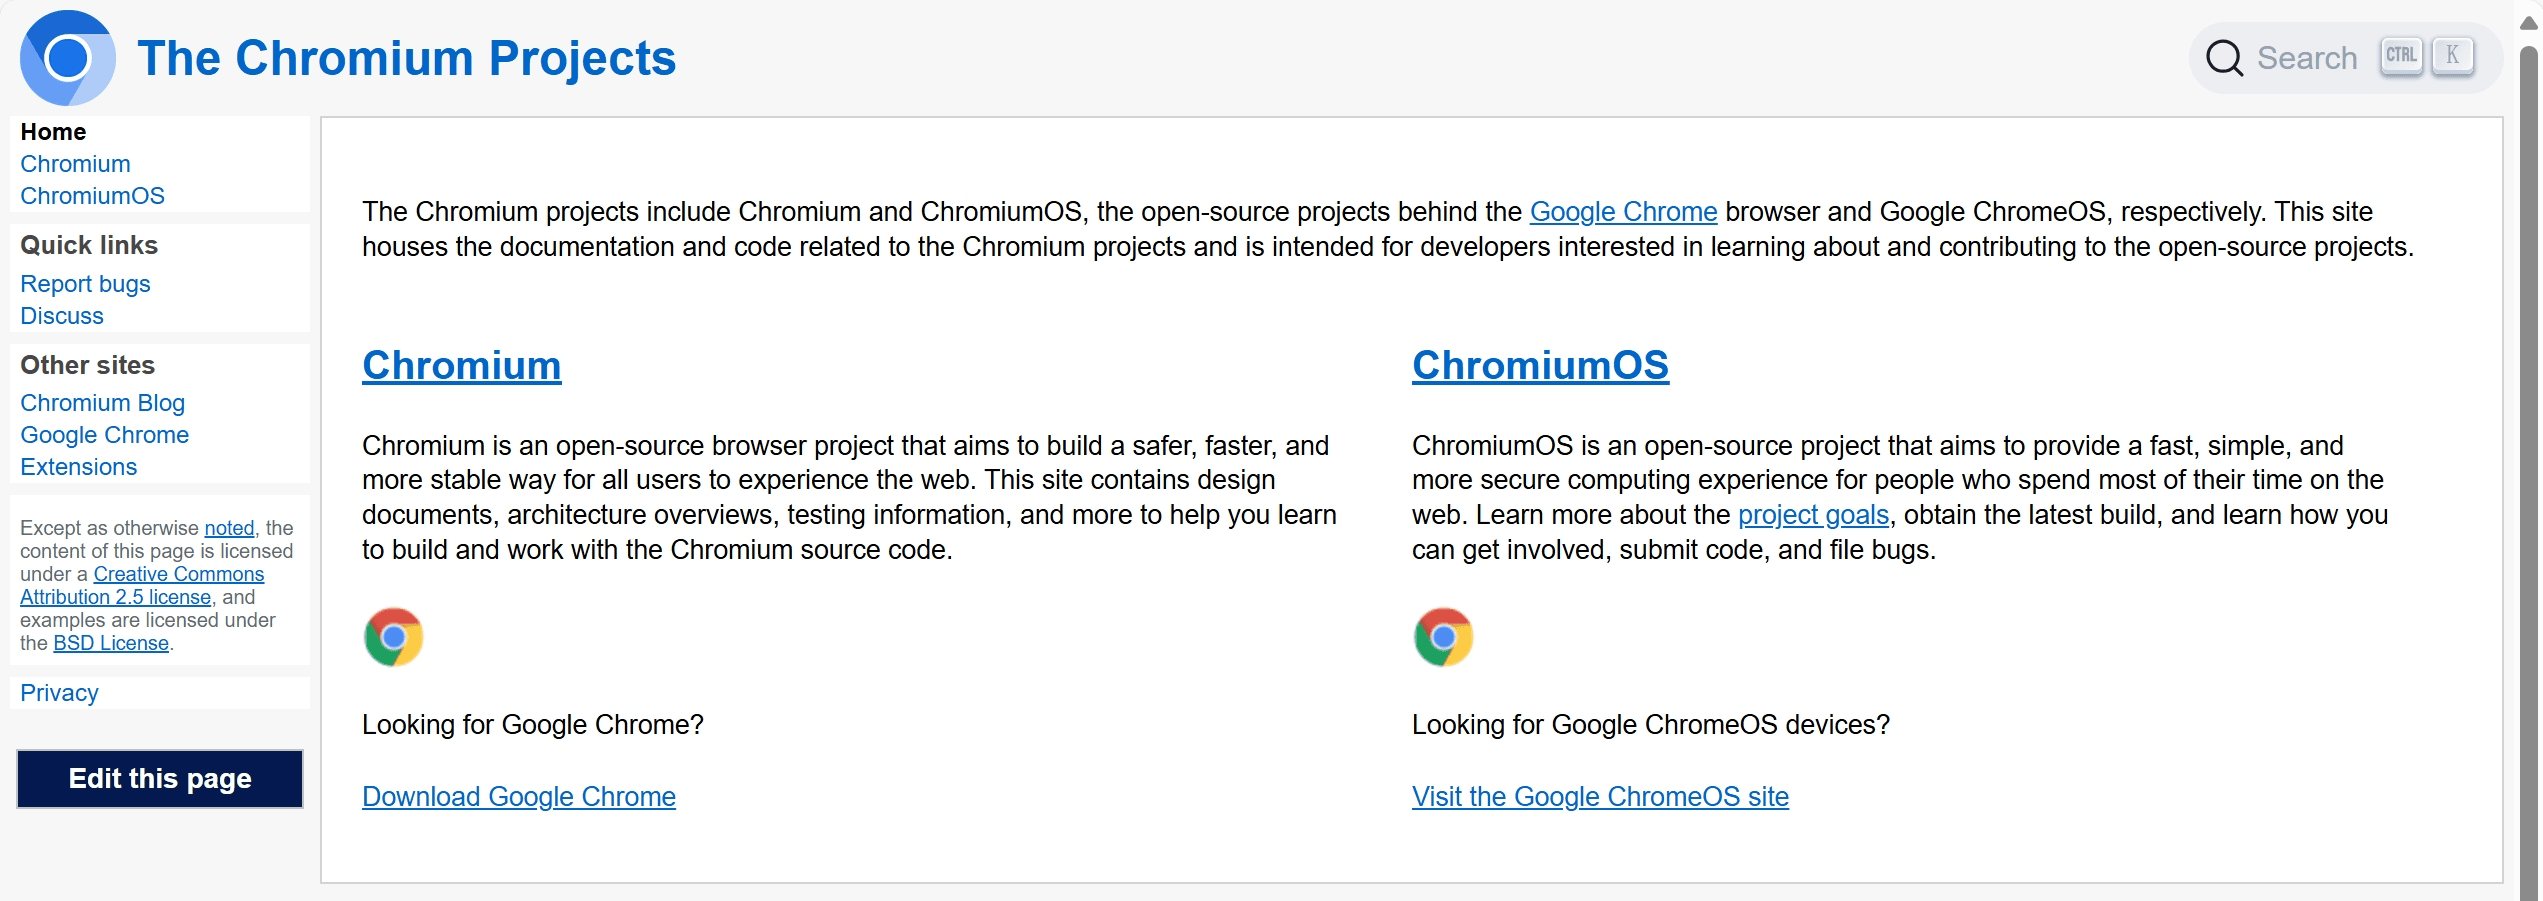Viewport: 2543px width, 901px height.
Task: Click the Chromium logo in the header
Action: [67, 58]
